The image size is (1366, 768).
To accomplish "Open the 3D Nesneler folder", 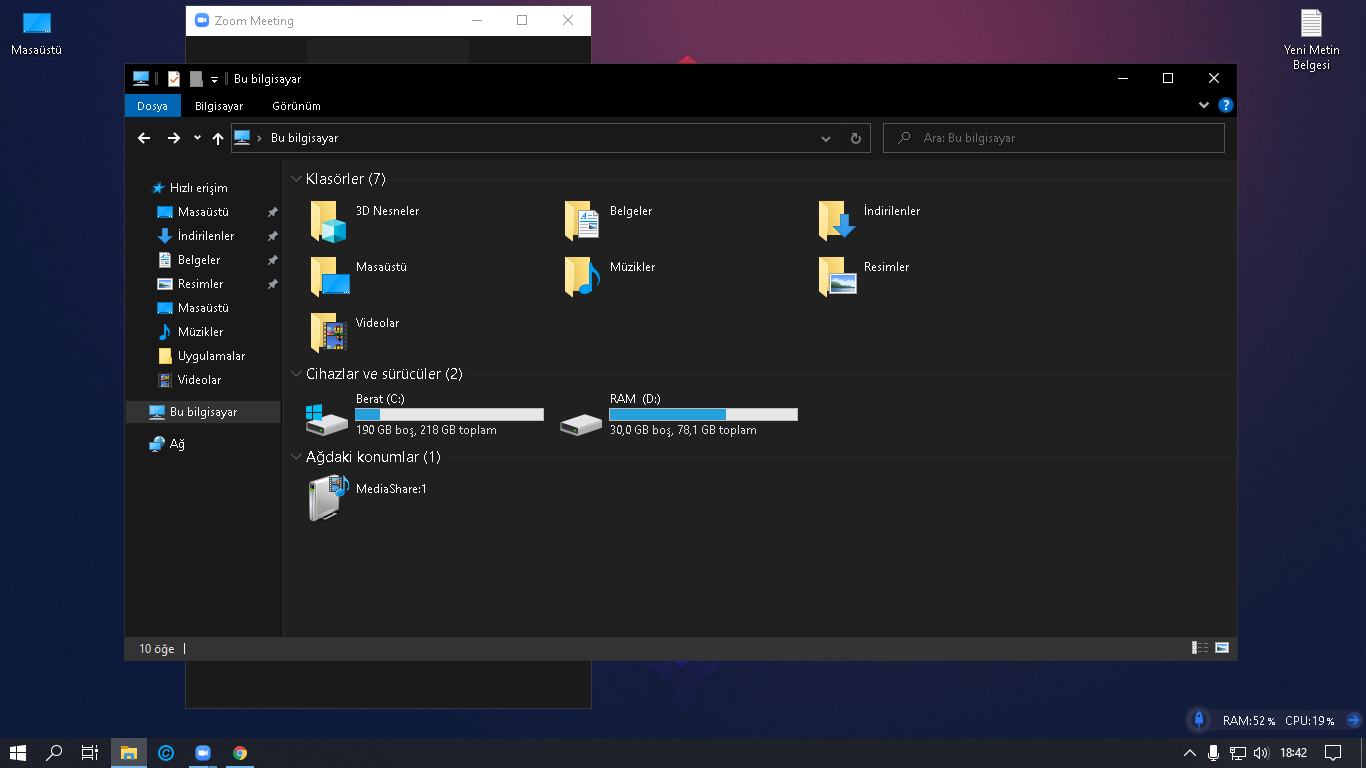I will click(x=365, y=220).
